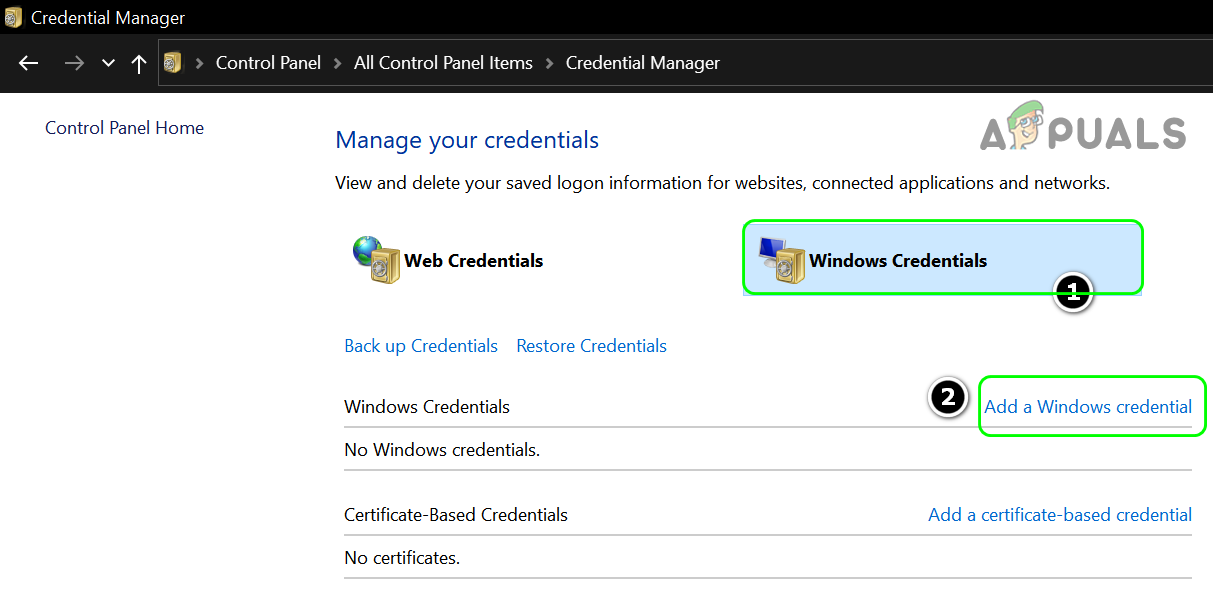This screenshot has width=1213, height=592.
Task: Add a certificate-based credential
Action: click(1060, 515)
